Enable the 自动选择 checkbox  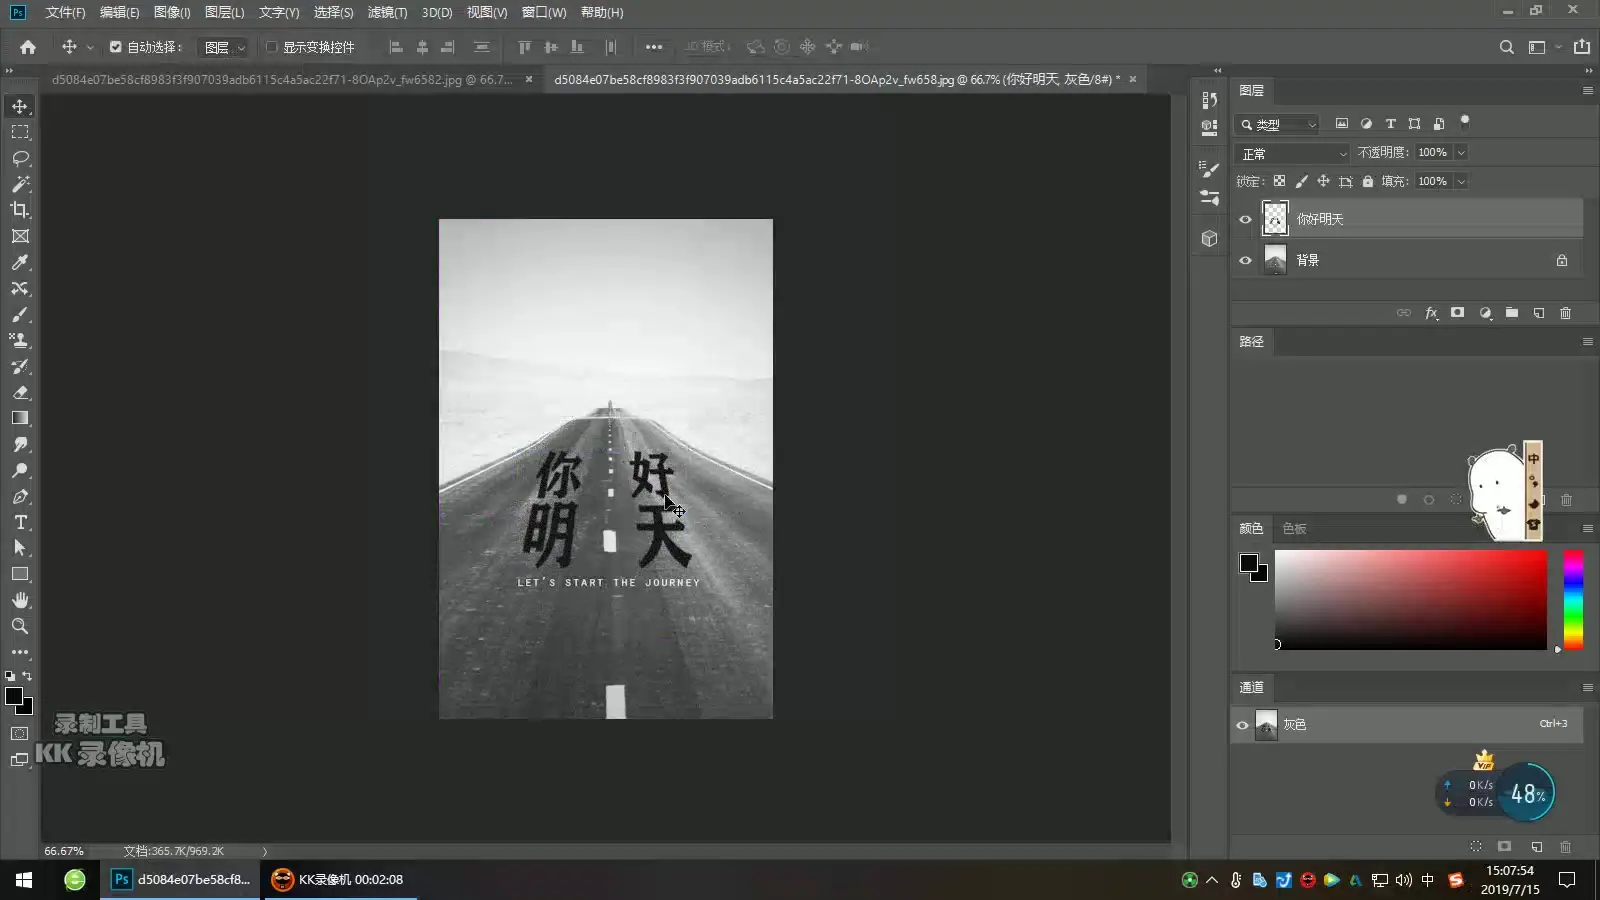point(115,47)
